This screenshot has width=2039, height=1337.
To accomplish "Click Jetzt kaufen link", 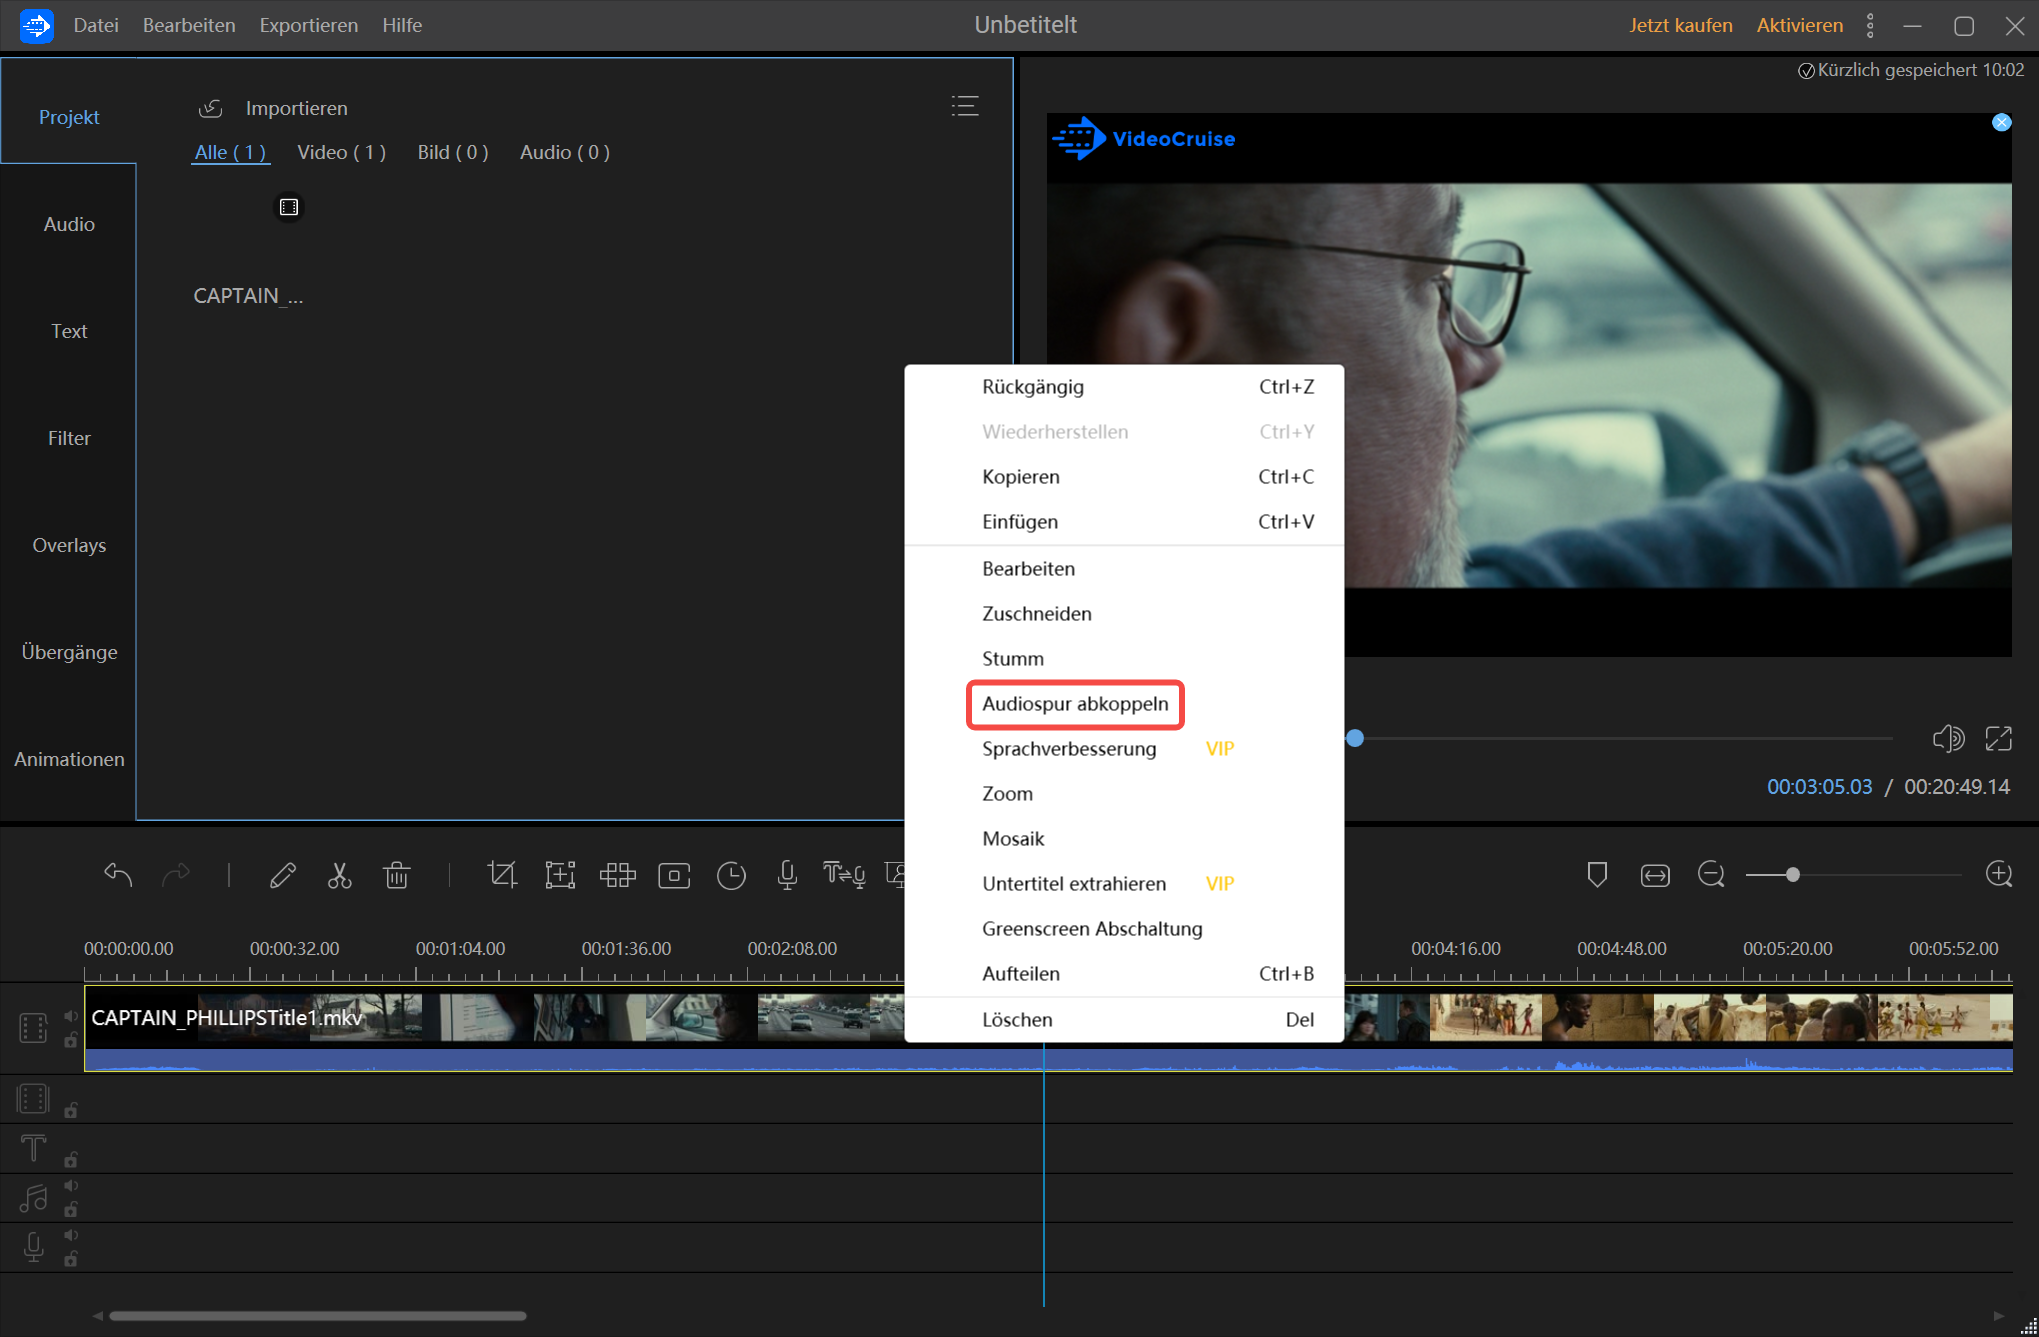I will [x=1680, y=25].
